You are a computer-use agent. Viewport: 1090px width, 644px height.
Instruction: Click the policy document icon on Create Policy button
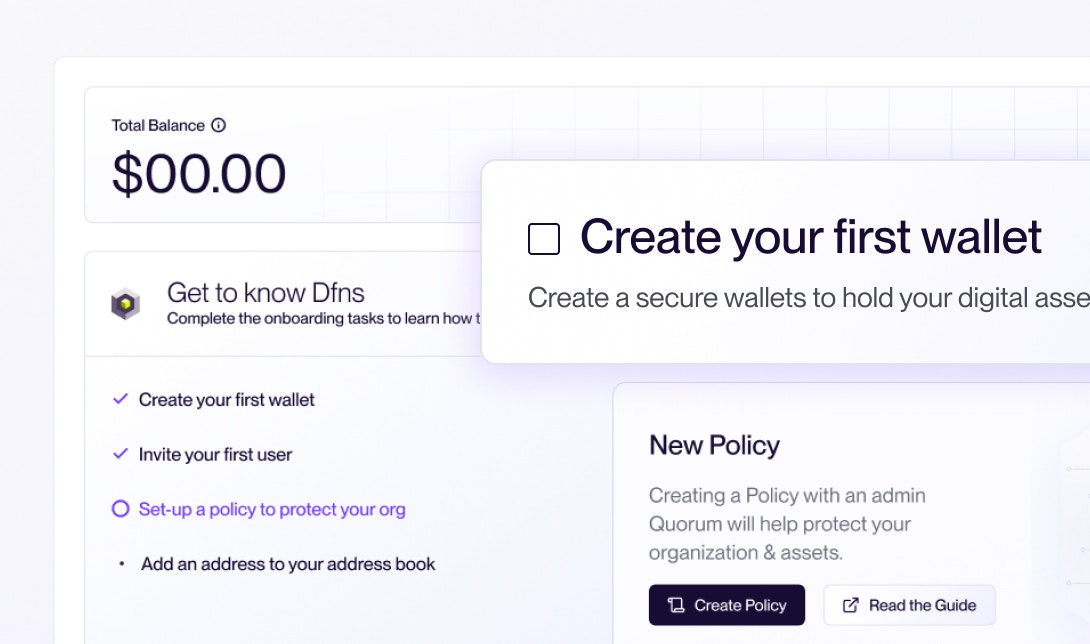(x=678, y=605)
